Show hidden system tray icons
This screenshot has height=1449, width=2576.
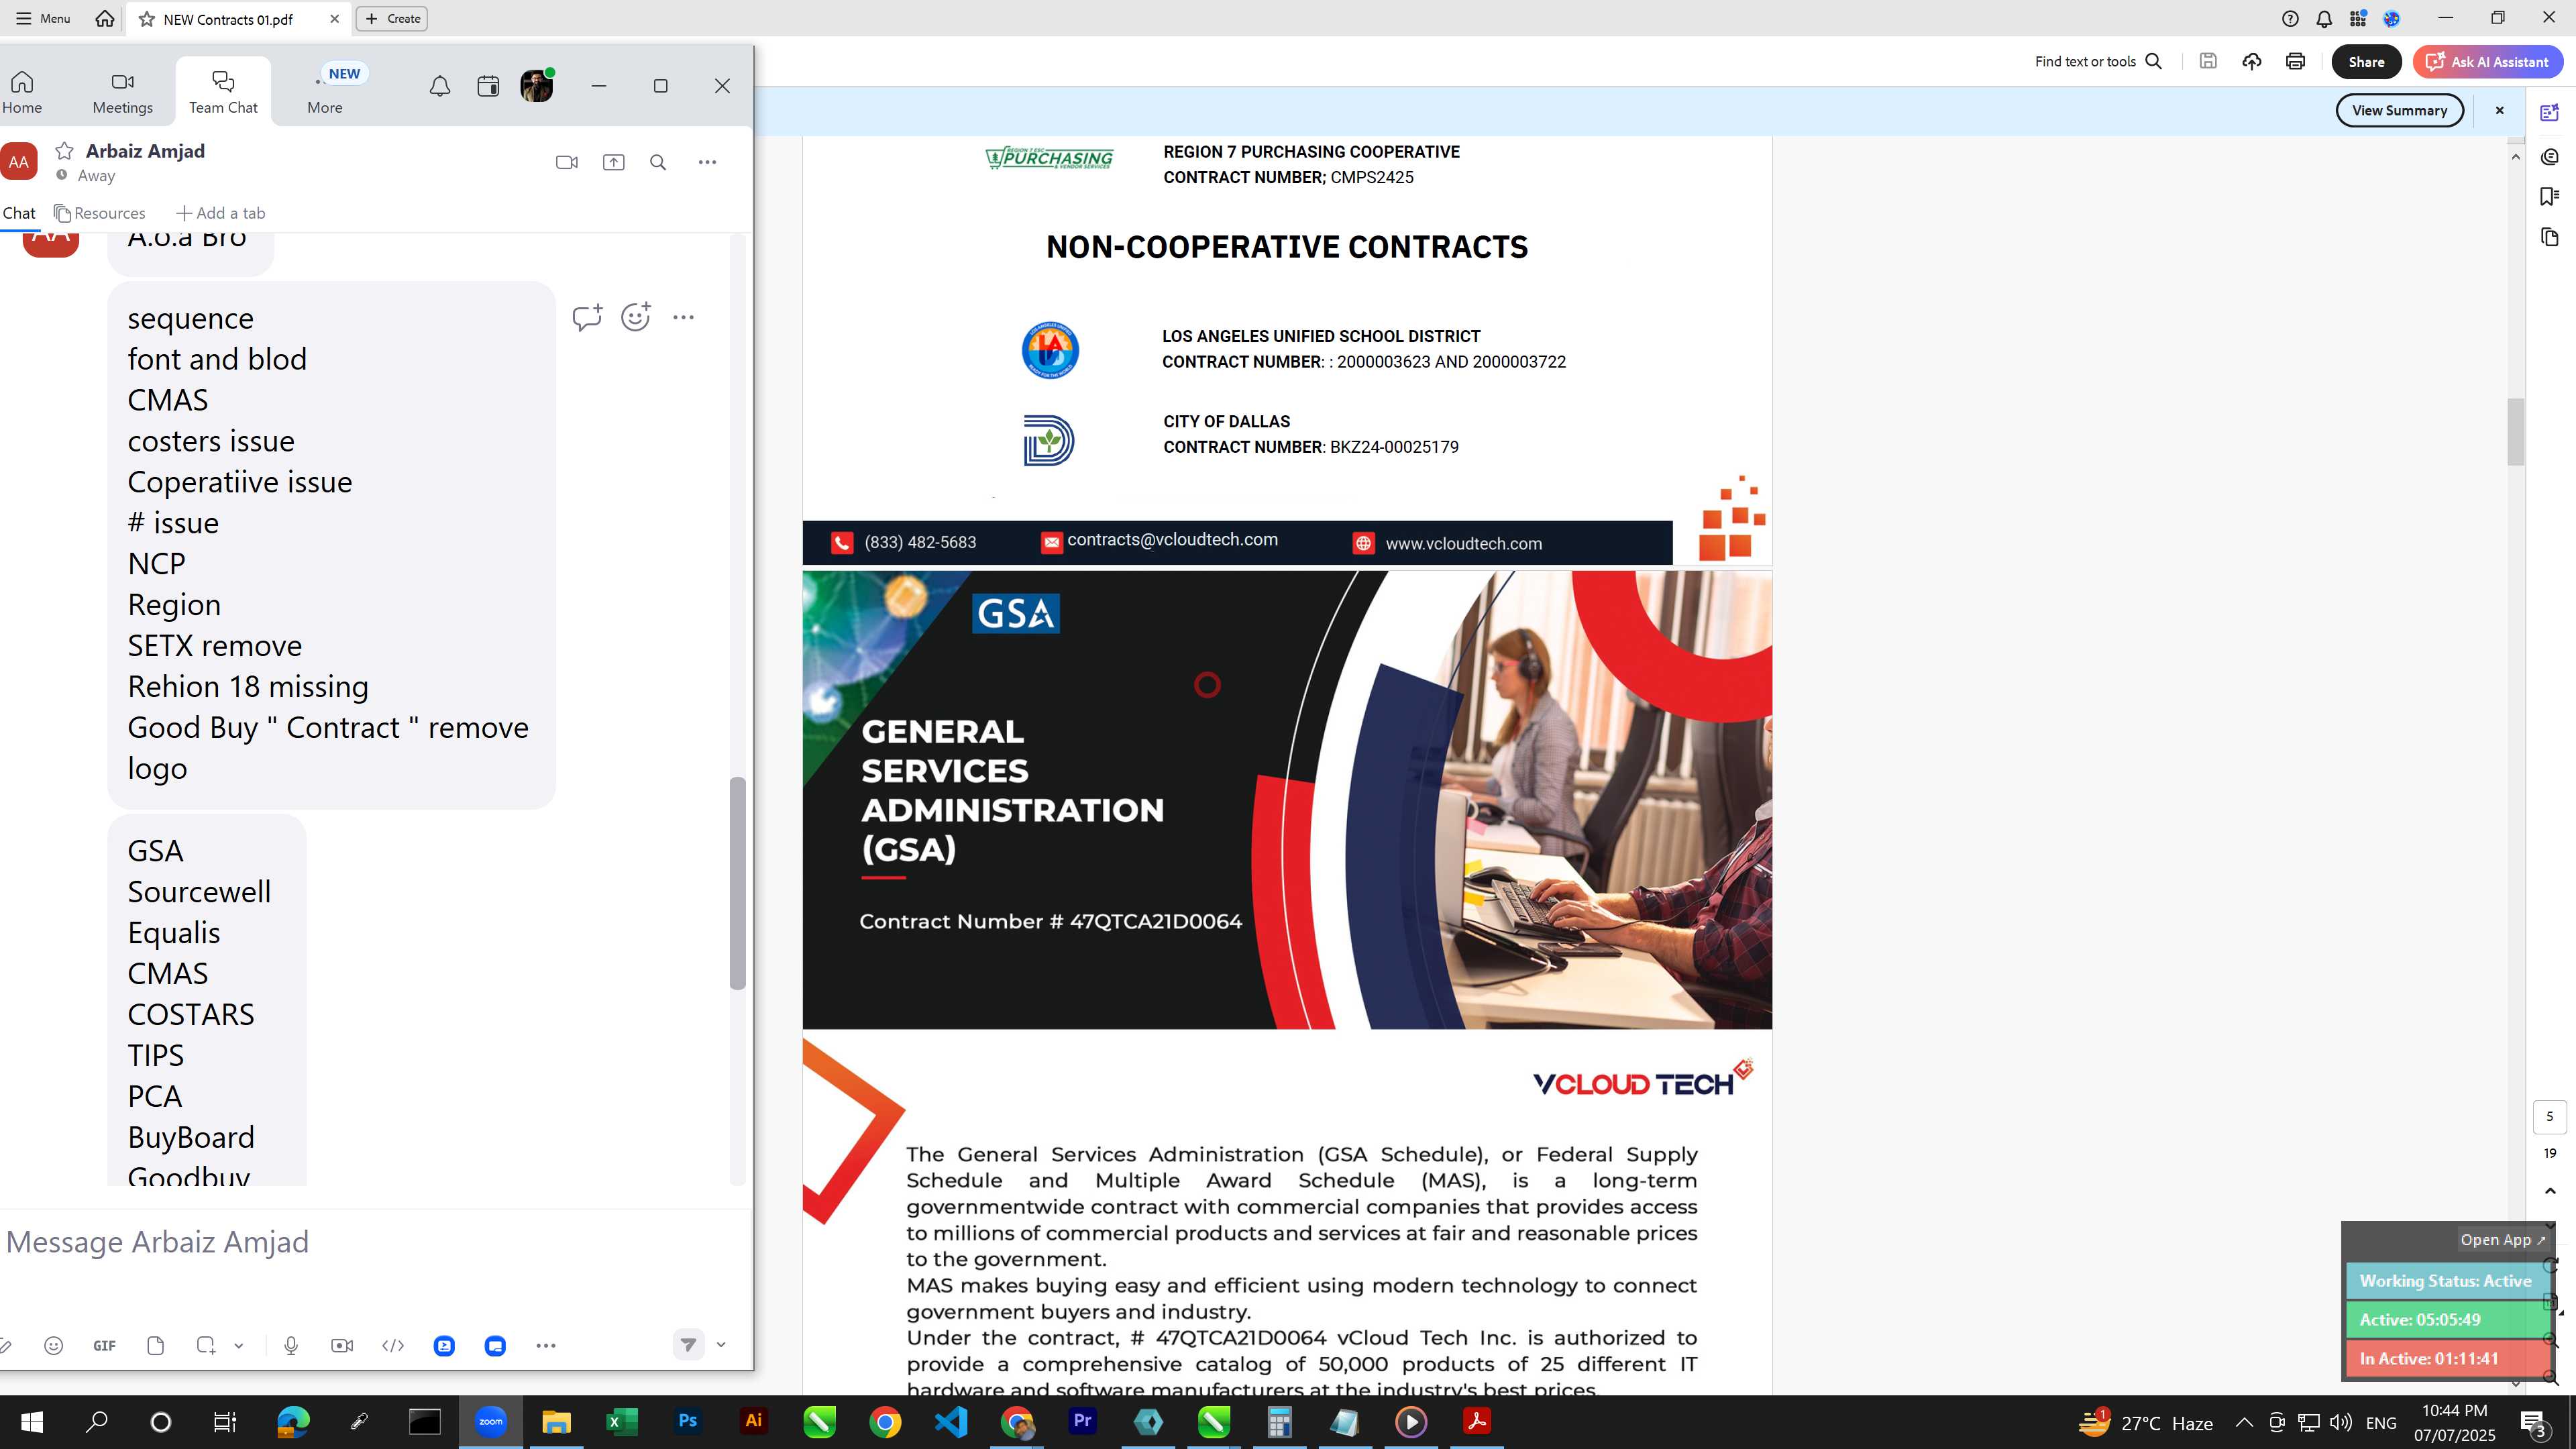pyautogui.click(x=2243, y=1422)
